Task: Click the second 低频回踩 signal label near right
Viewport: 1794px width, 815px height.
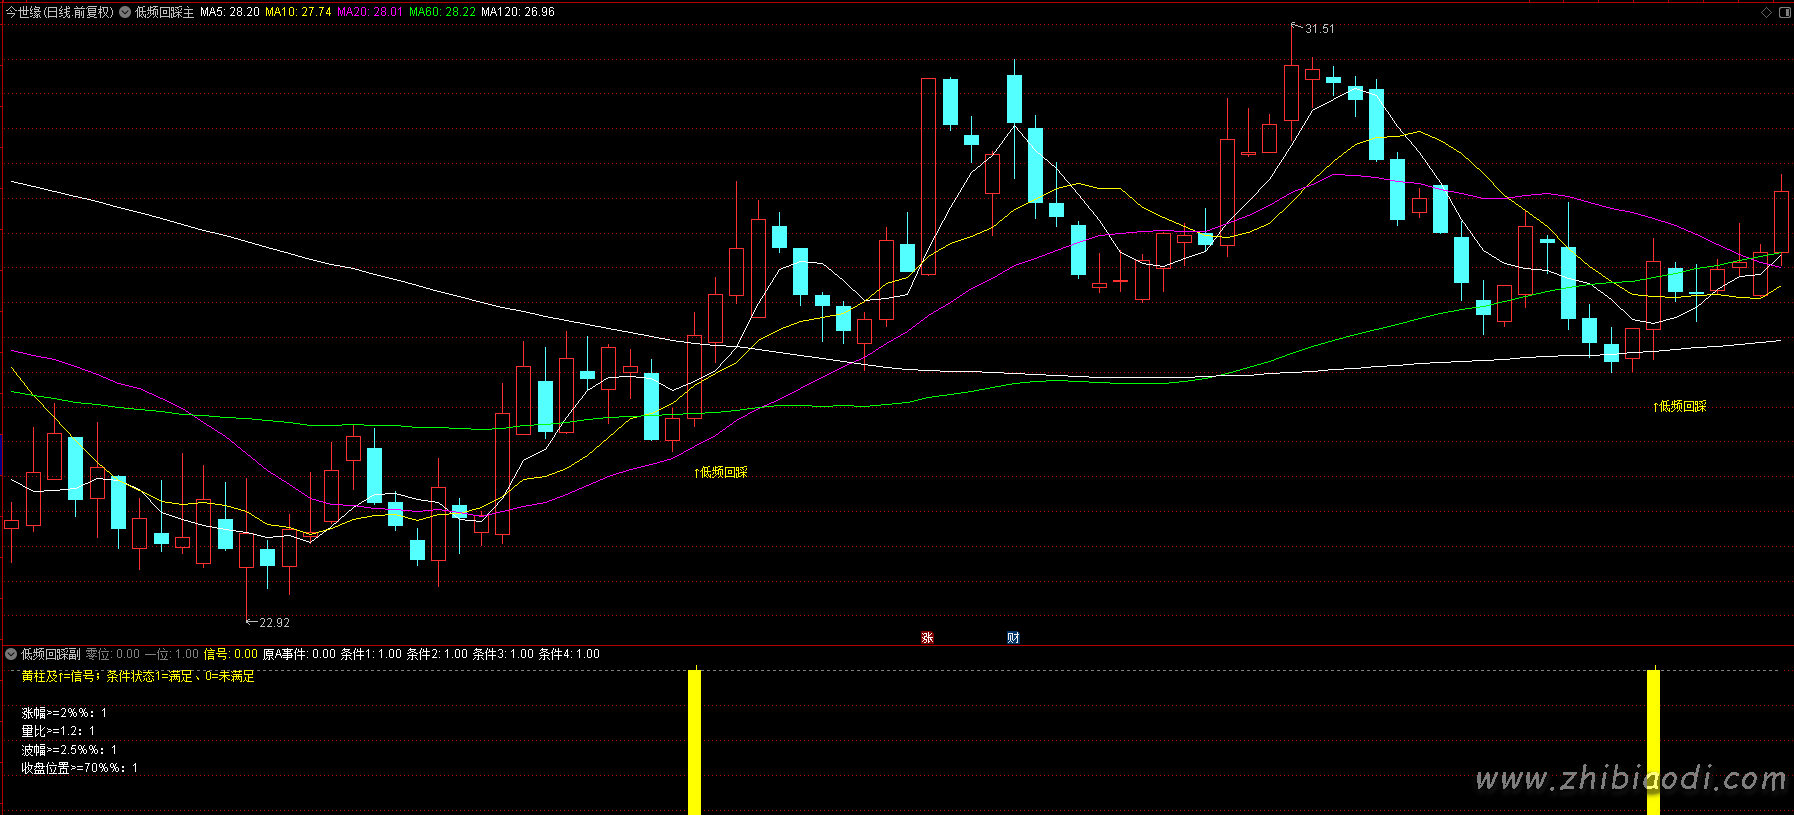Action: (x=1680, y=406)
